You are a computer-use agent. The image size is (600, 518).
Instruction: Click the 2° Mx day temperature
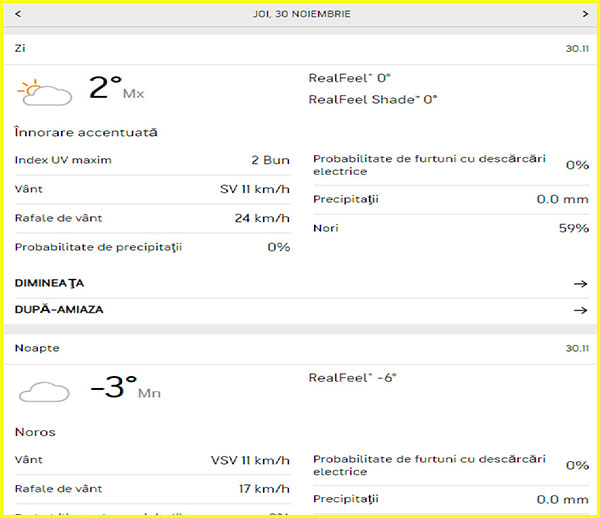(x=116, y=88)
